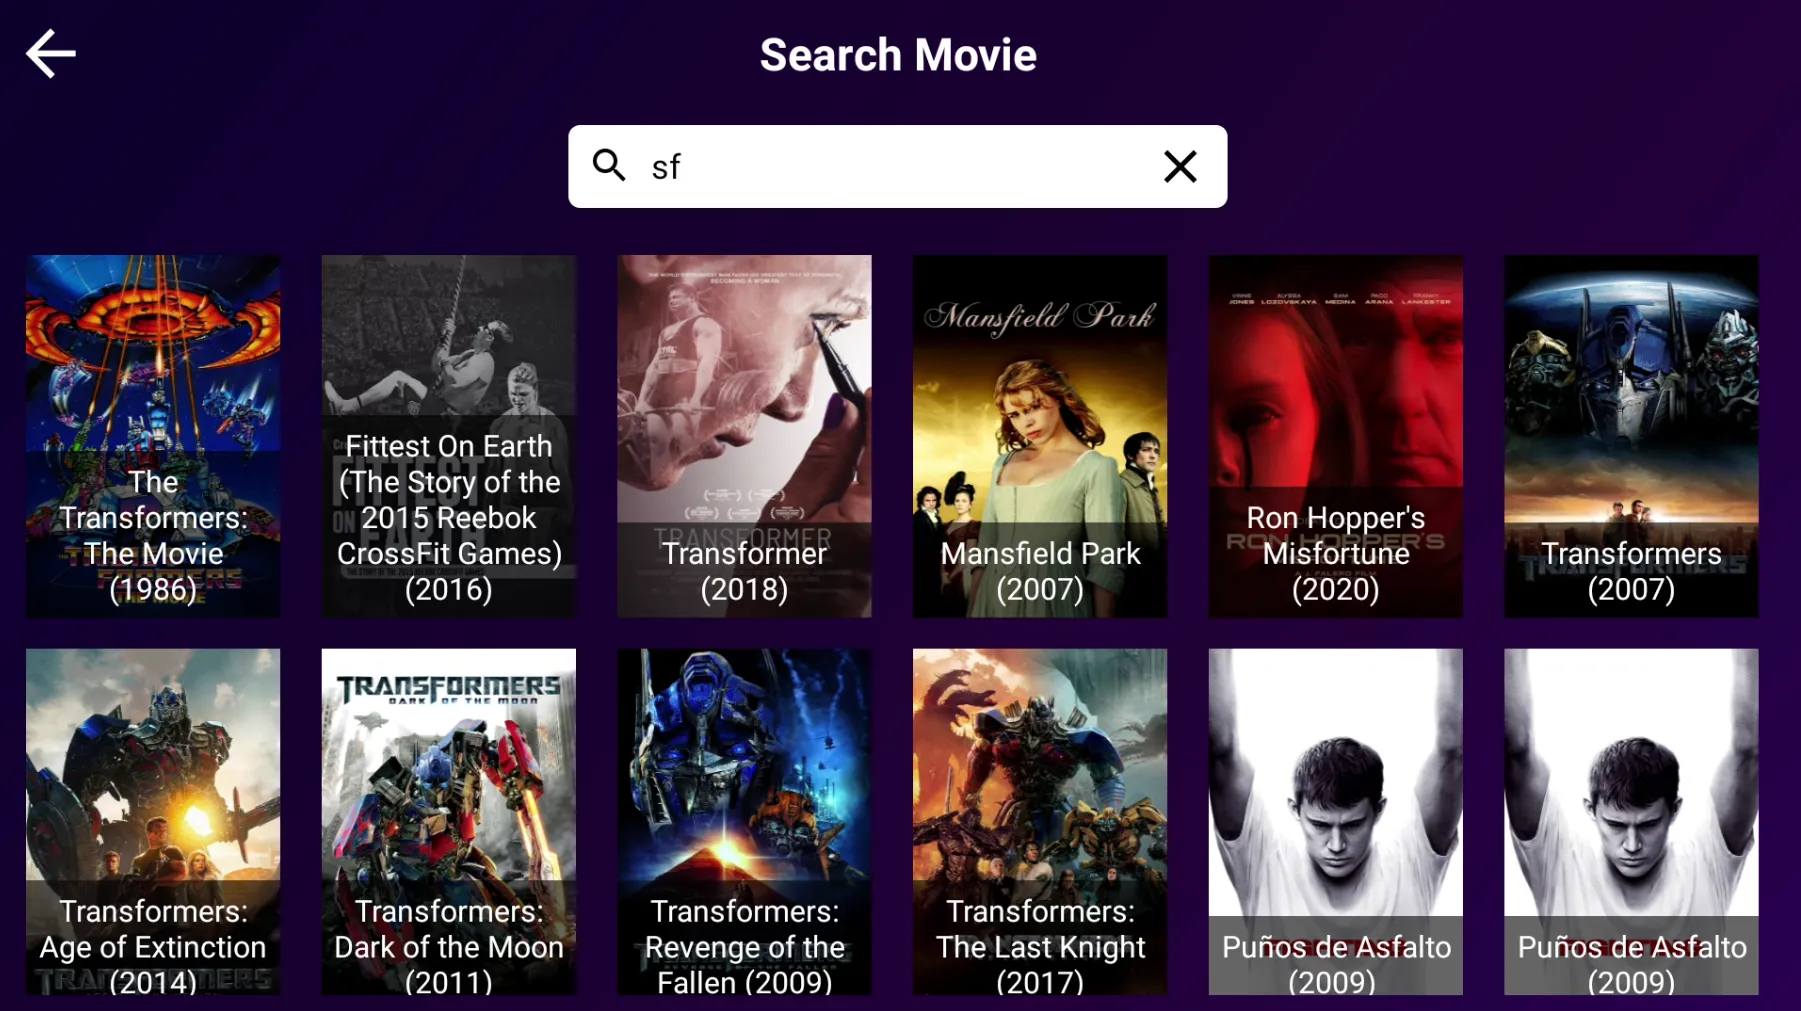
Task: Go back using the left arrow icon
Action: (51, 54)
